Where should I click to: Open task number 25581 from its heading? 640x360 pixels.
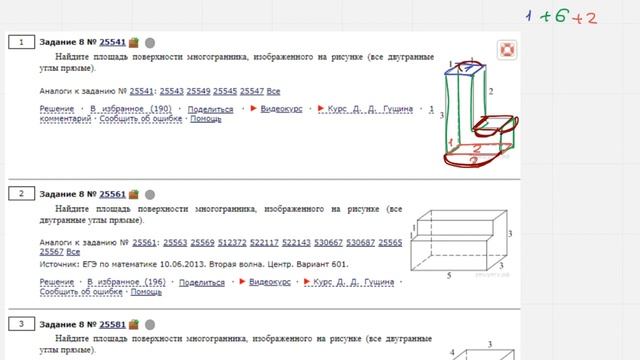(112, 324)
